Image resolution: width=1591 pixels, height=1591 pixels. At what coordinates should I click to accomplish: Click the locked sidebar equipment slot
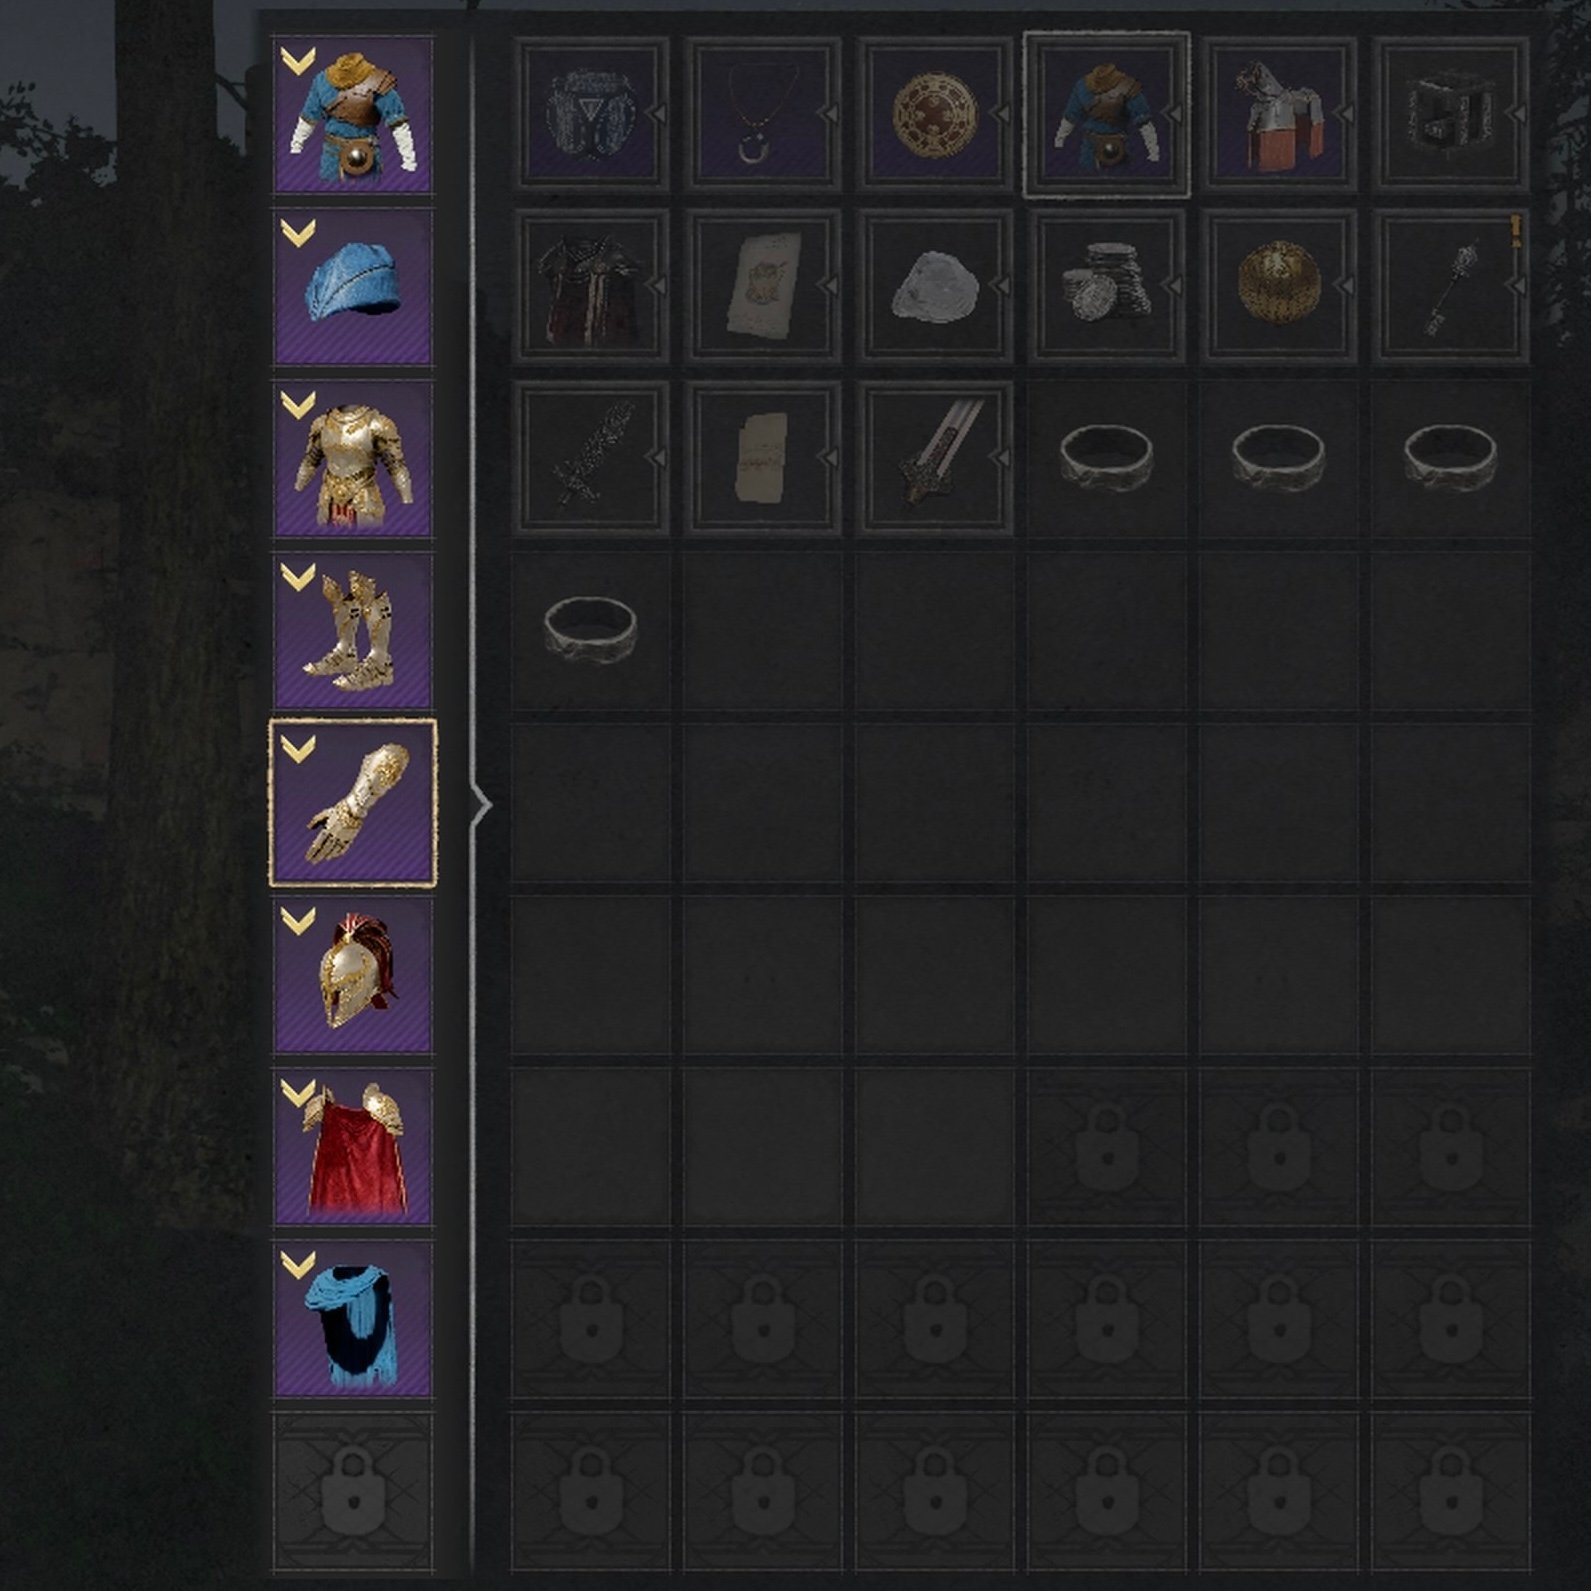(x=353, y=1492)
